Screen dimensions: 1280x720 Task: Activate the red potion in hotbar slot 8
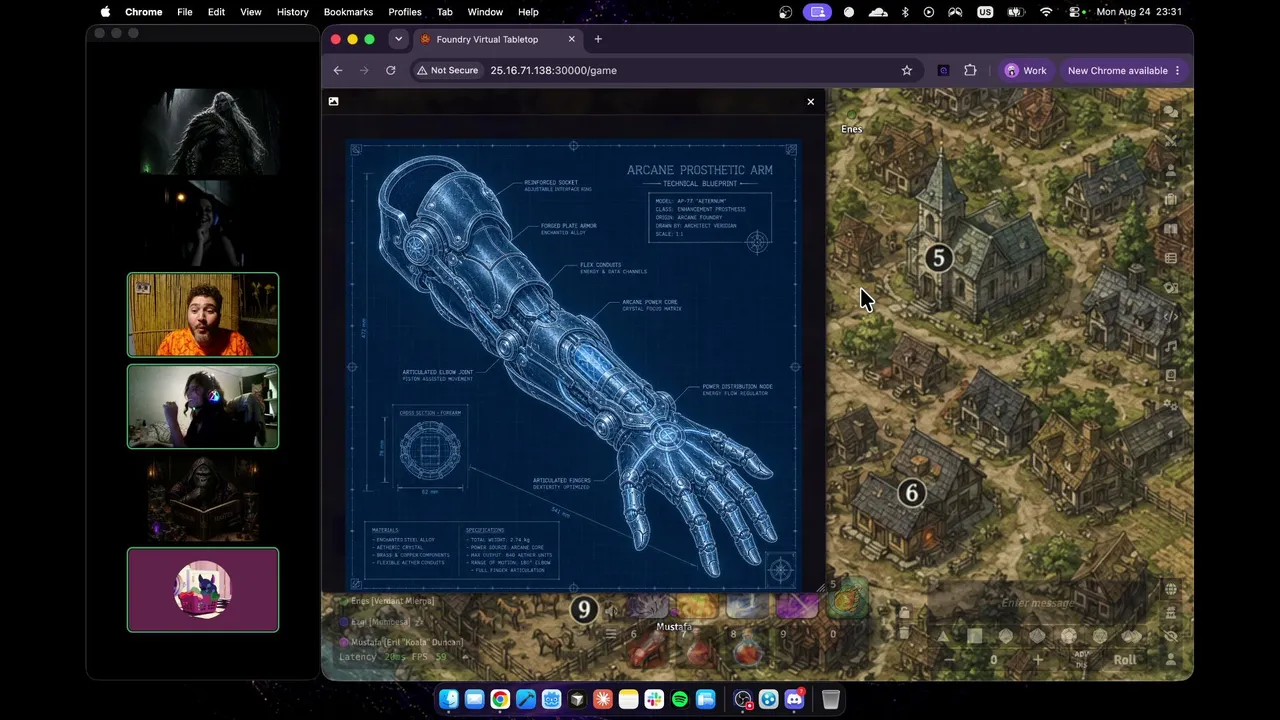(747, 647)
